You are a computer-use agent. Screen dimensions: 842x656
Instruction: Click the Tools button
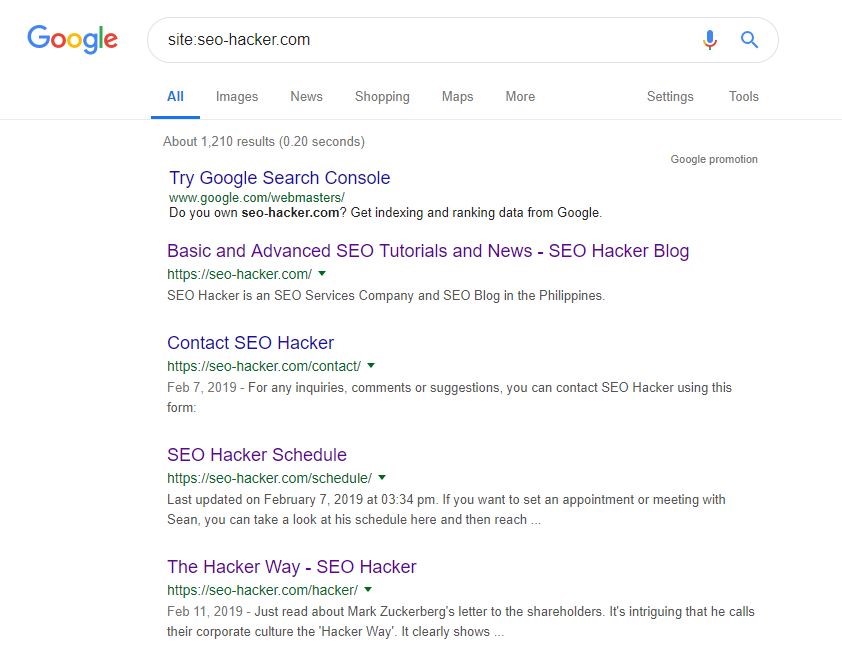[x=743, y=97]
